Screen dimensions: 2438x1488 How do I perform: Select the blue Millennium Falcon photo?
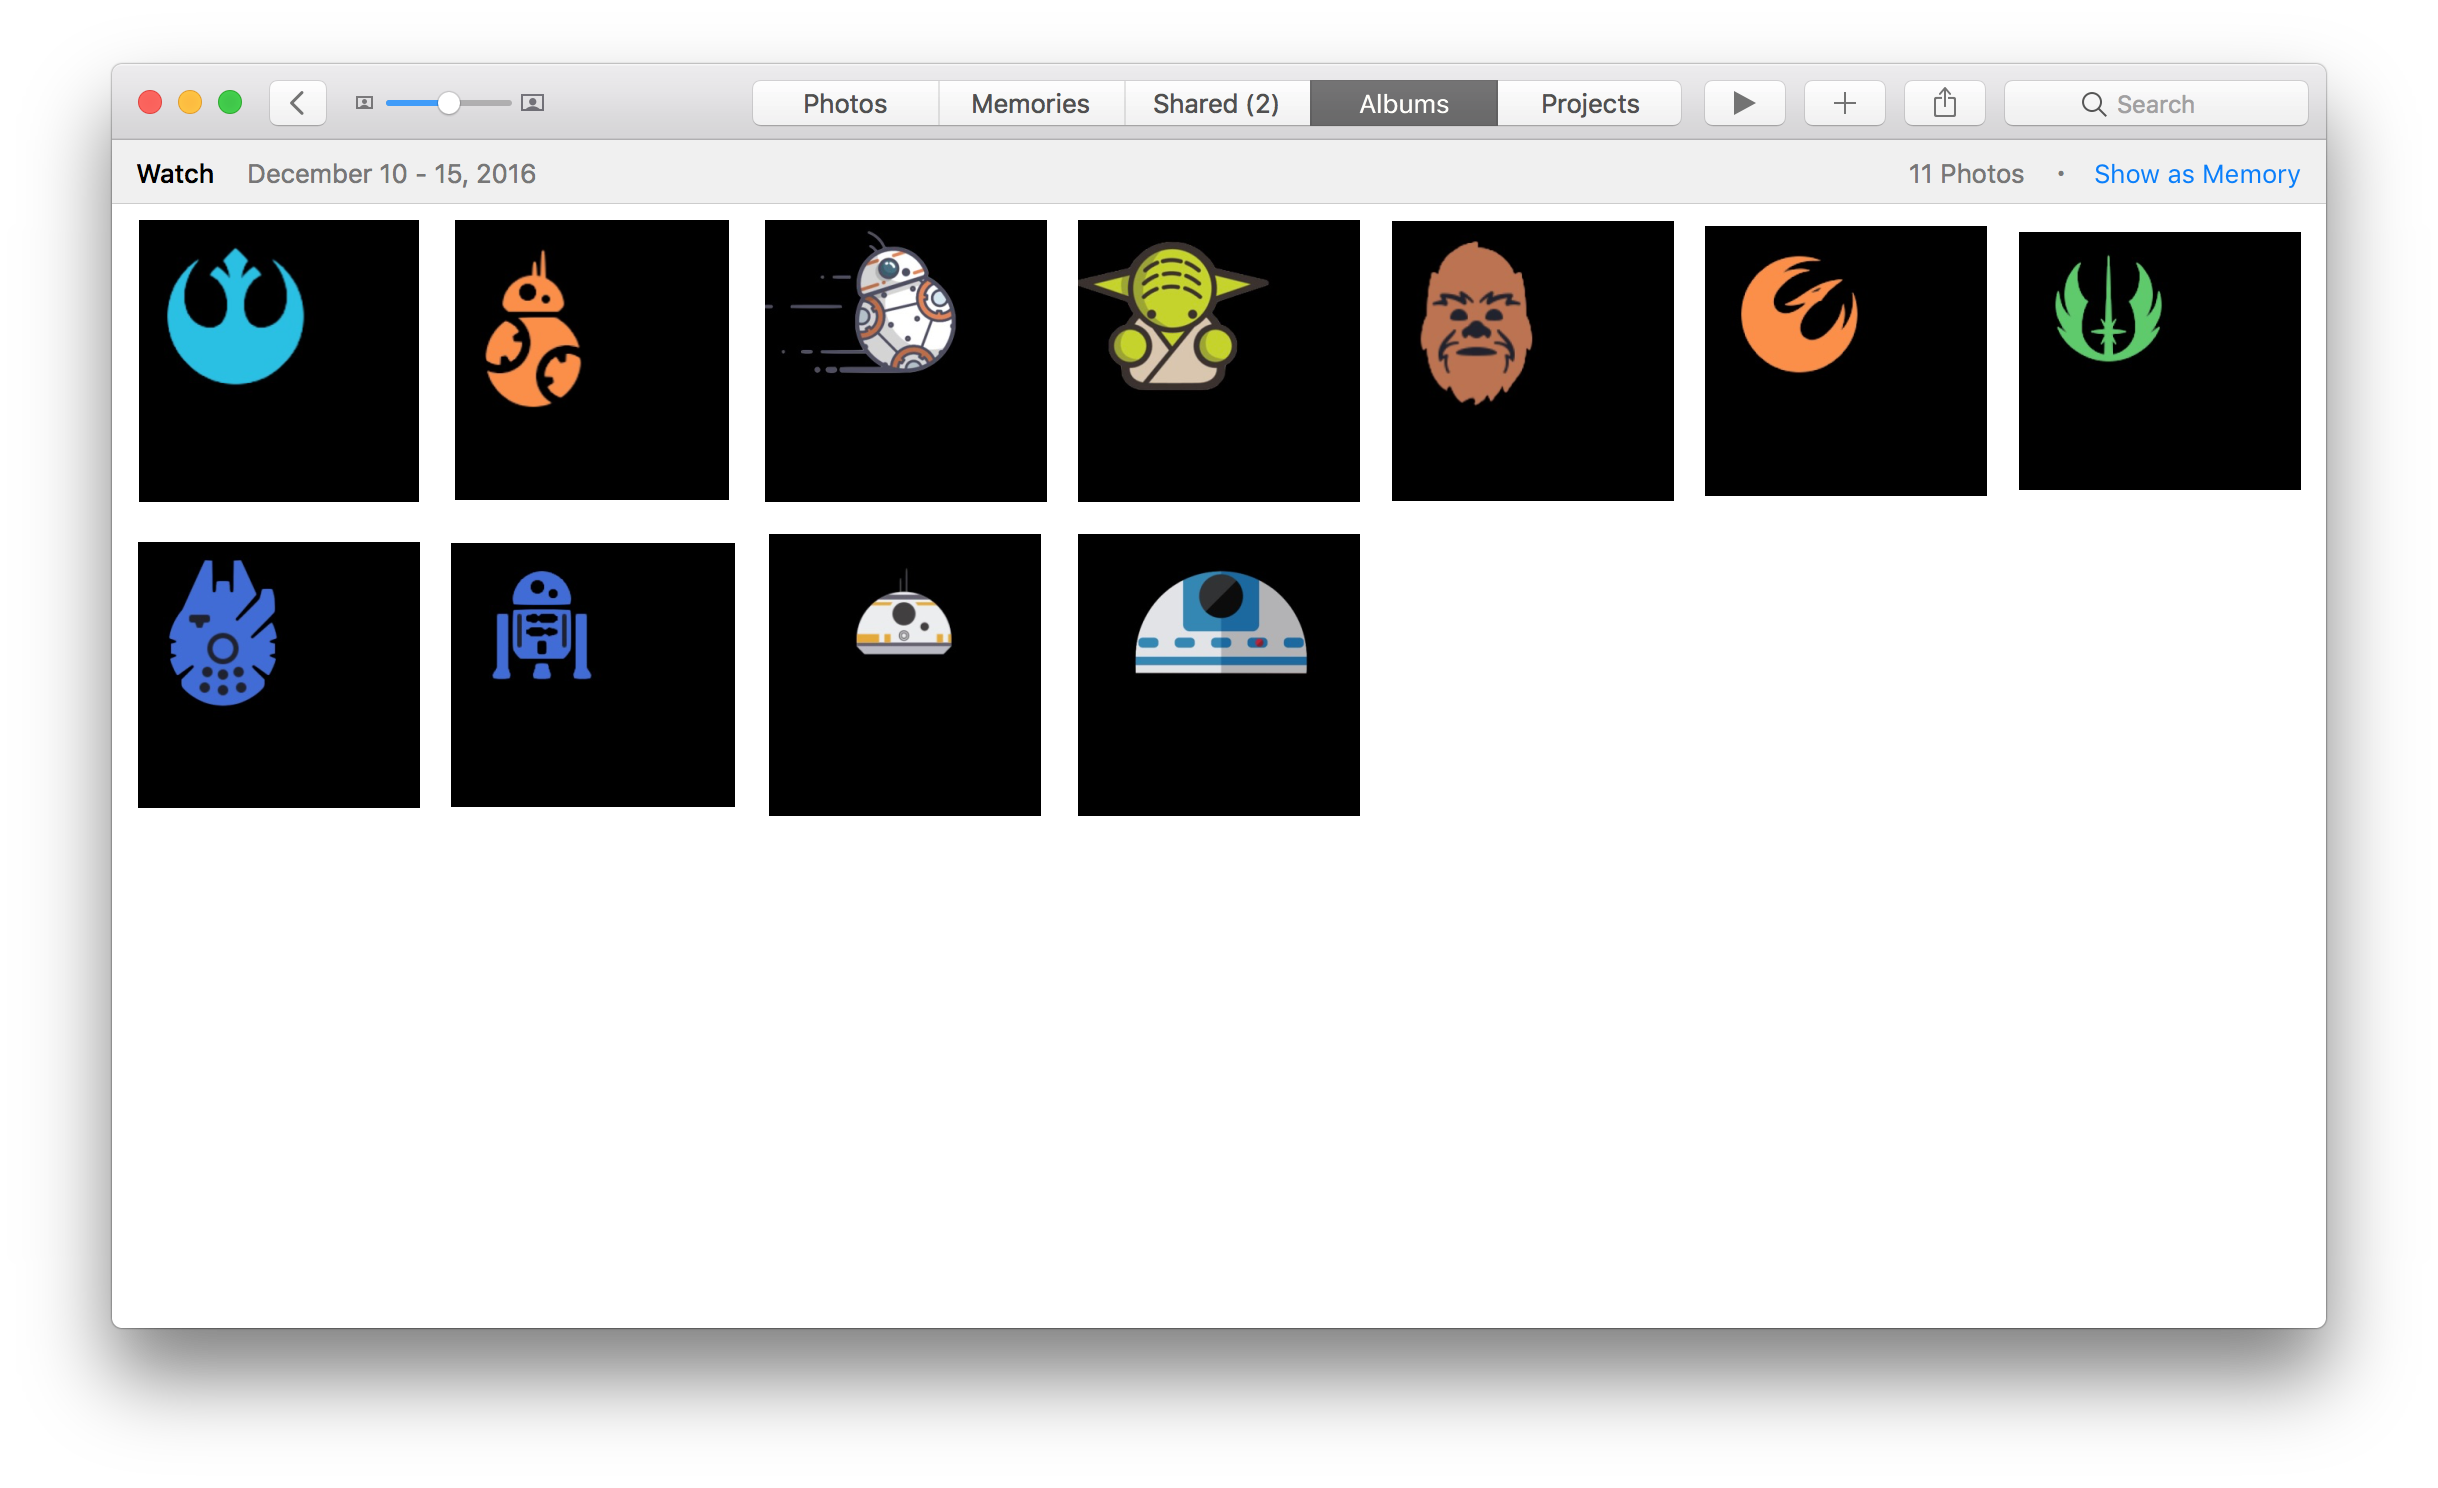click(279, 674)
